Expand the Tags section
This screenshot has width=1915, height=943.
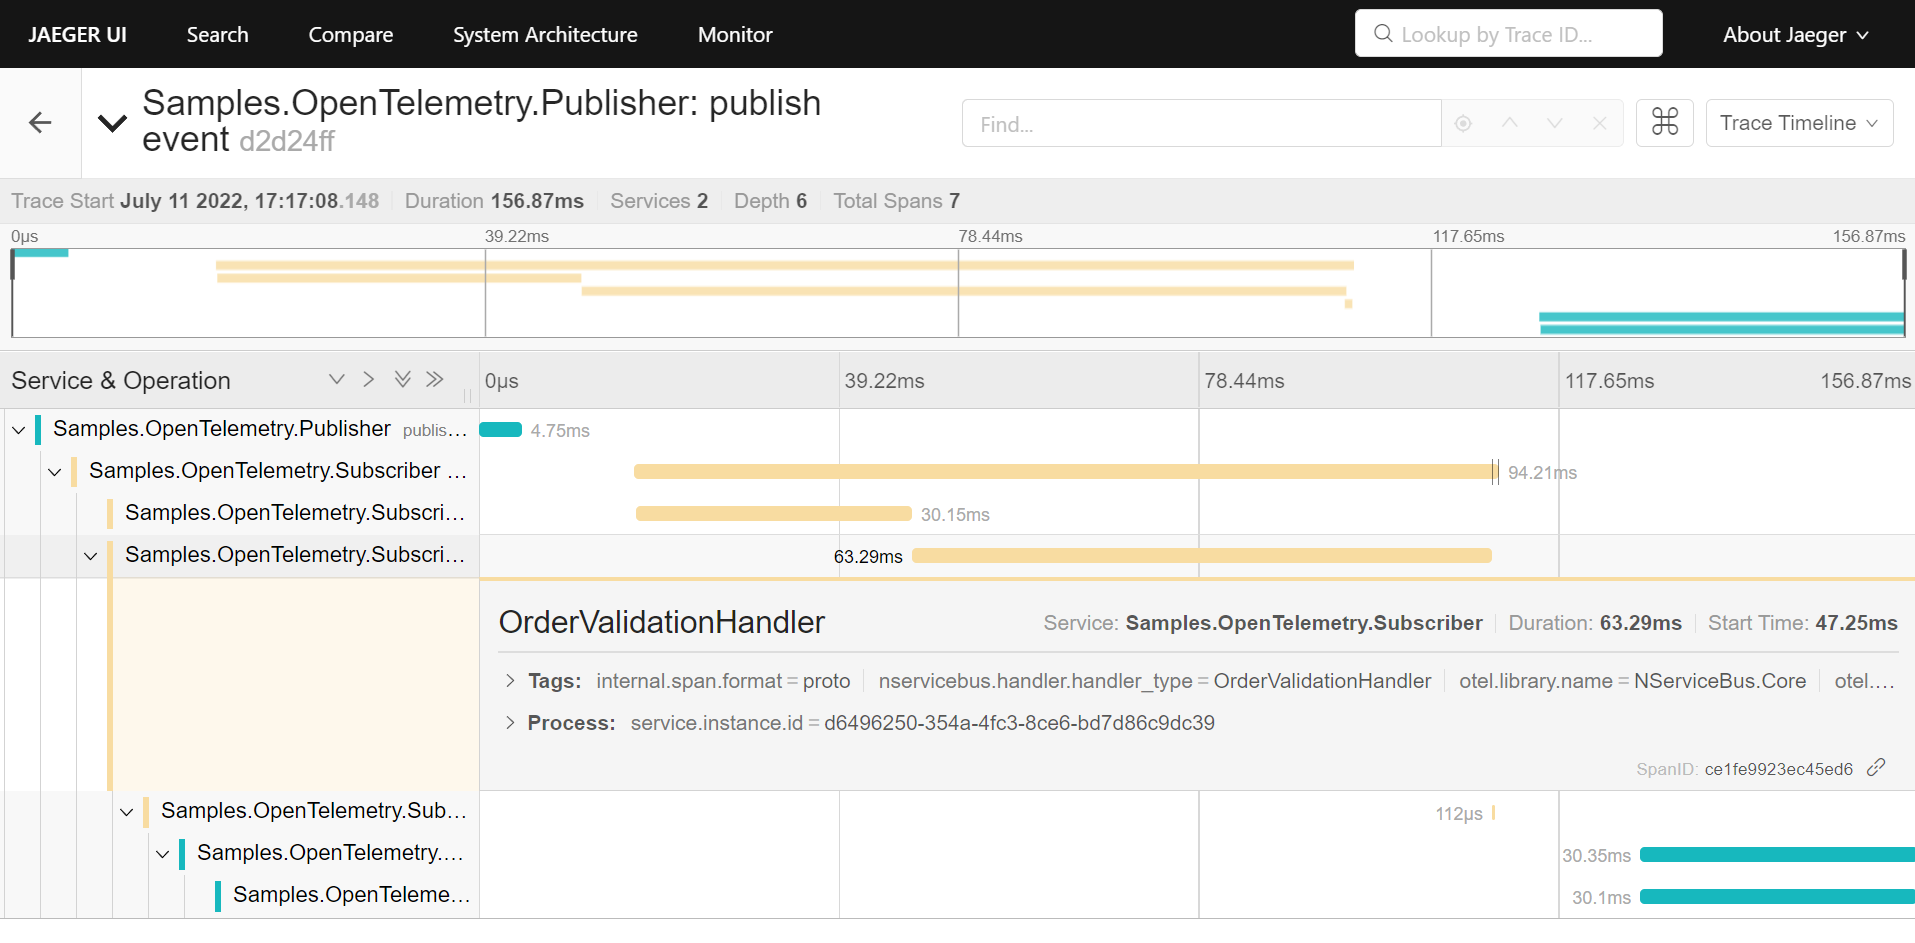pos(510,681)
